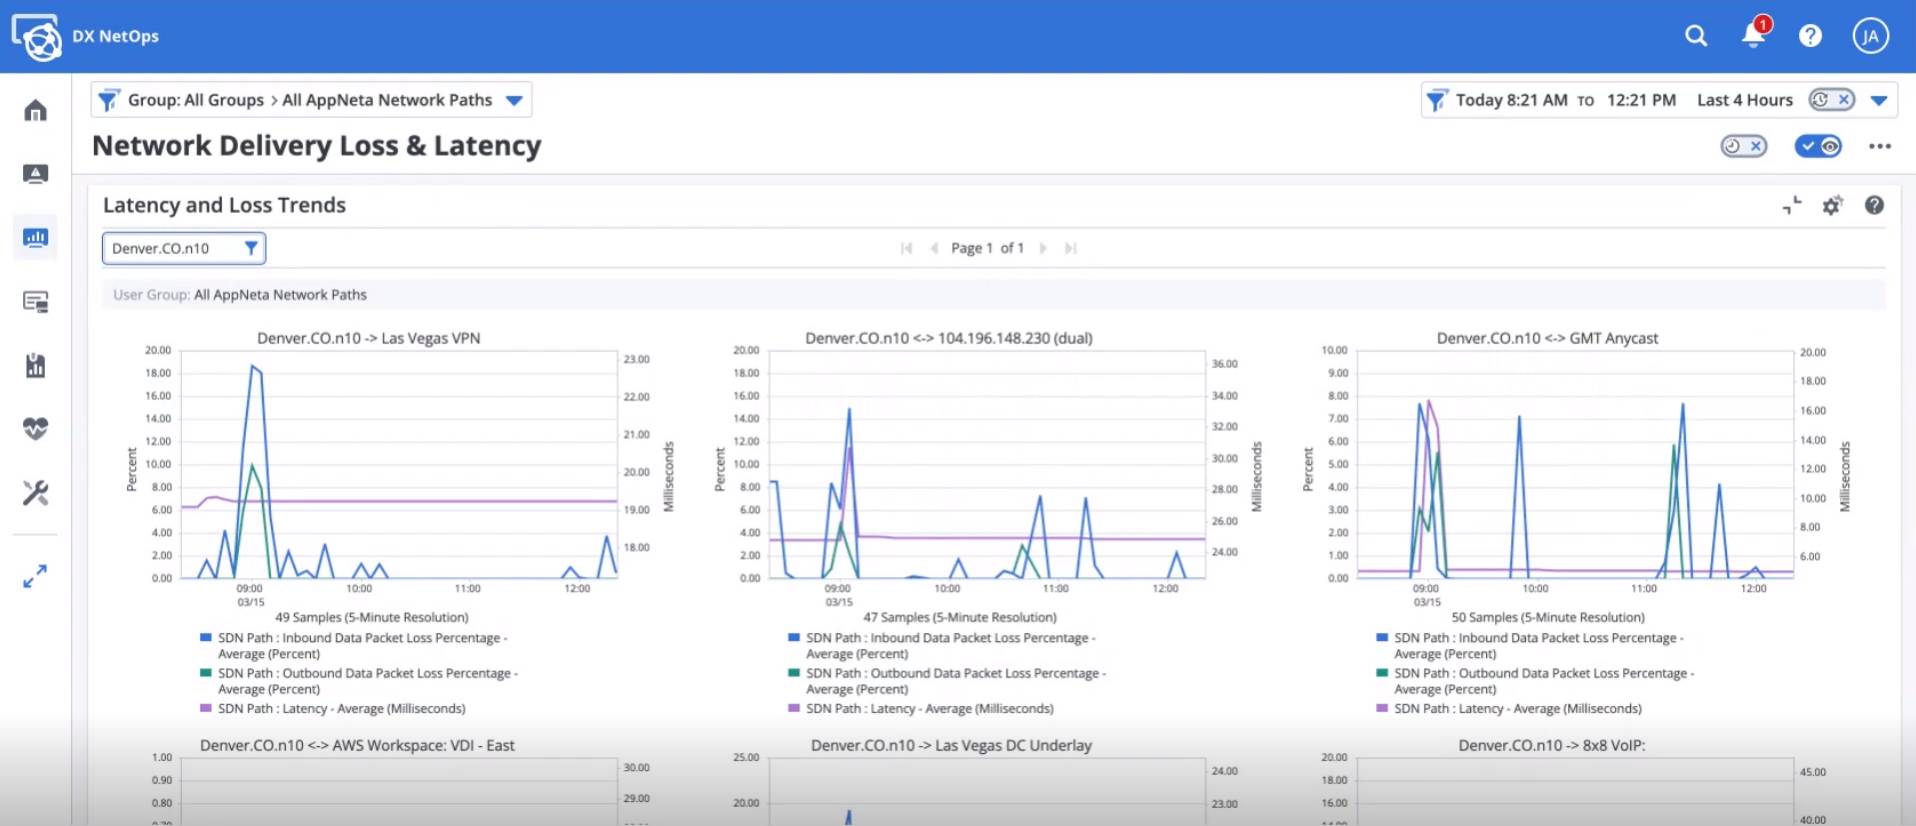Screen dimensions: 1916x826
Task: Click the DX NetOps logo
Action: [x=37, y=37]
